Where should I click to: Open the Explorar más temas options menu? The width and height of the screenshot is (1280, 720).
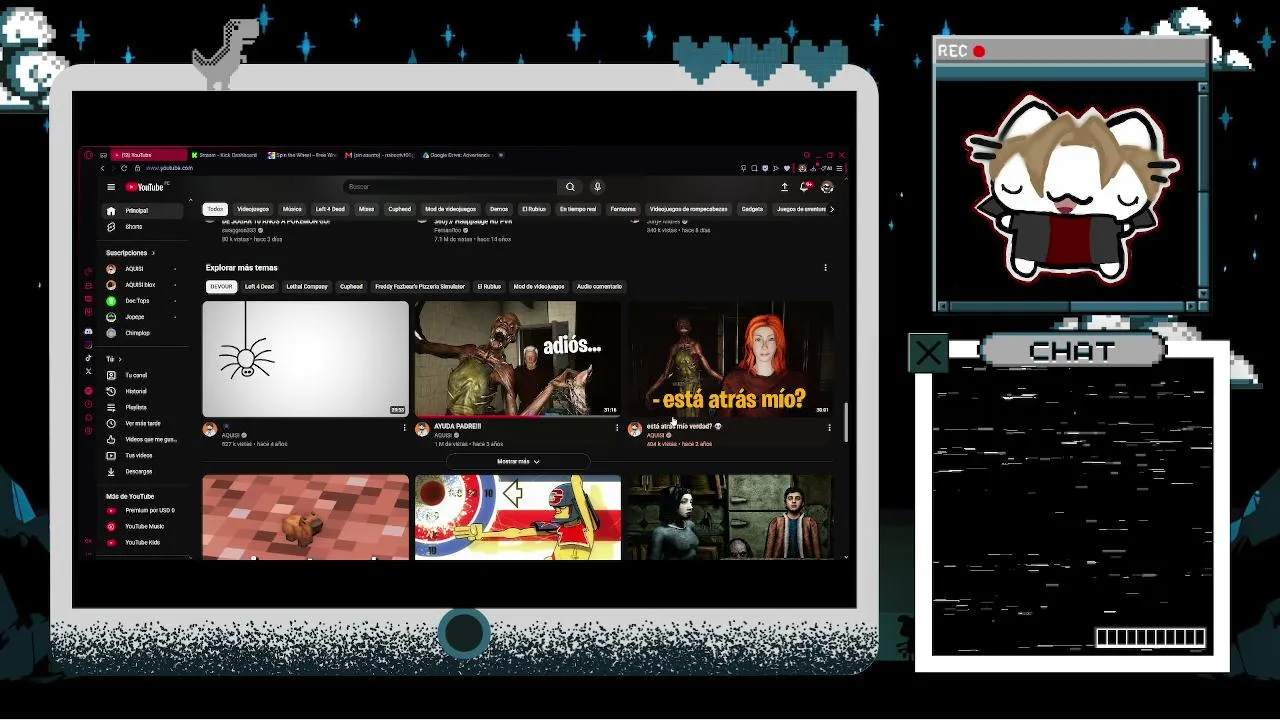click(825, 268)
